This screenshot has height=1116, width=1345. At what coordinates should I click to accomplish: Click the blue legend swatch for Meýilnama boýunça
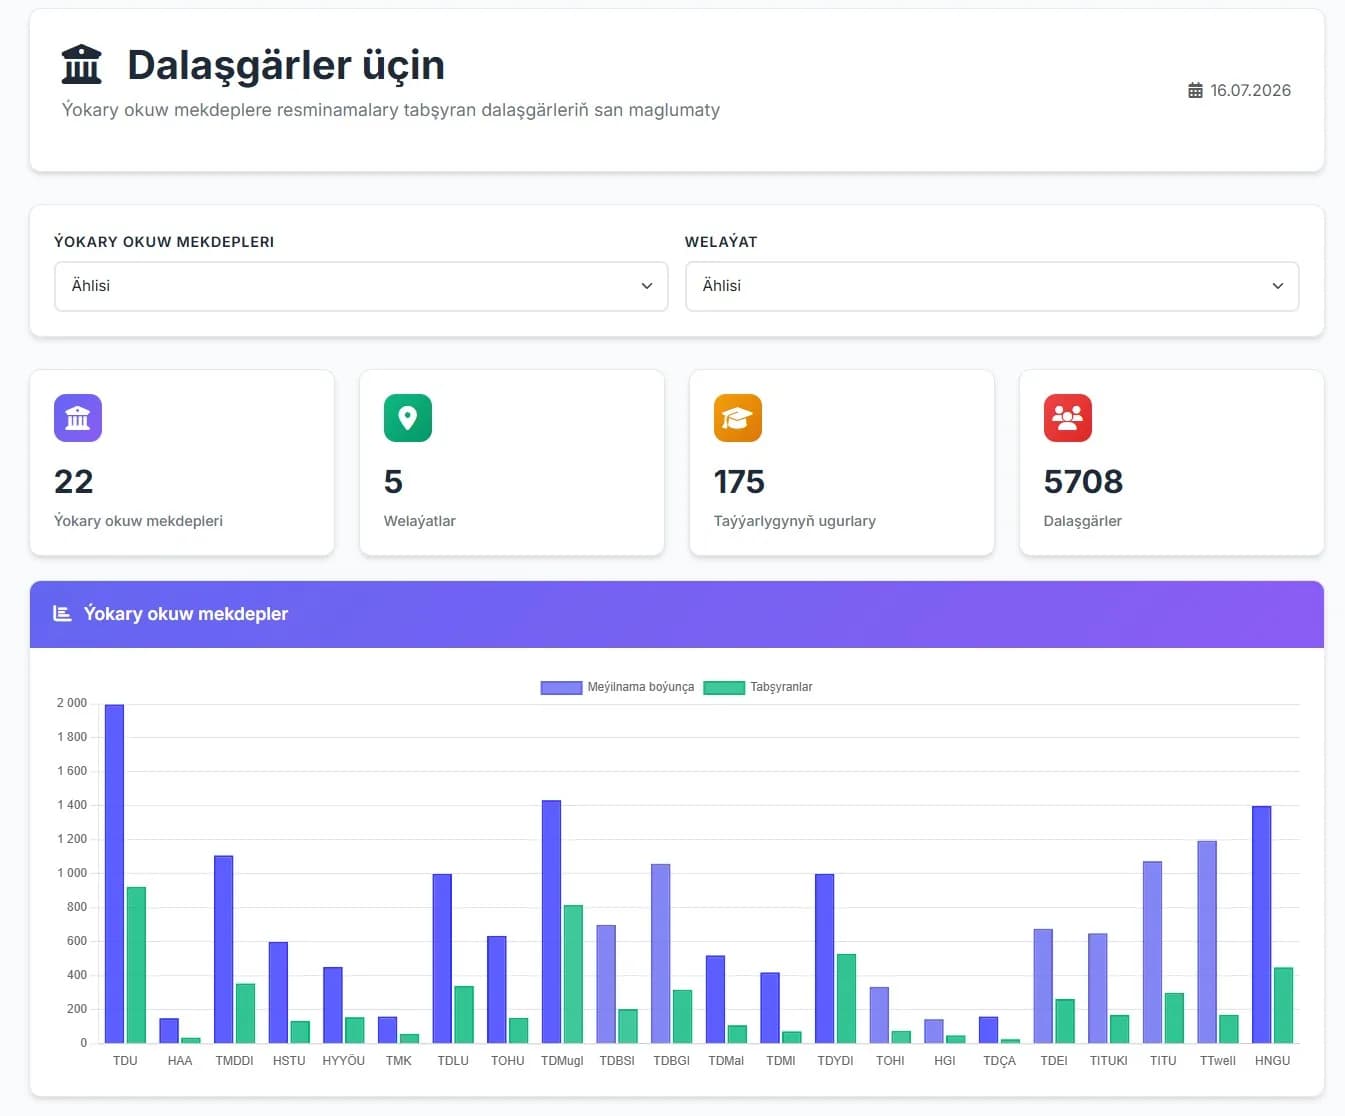click(561, 688)
